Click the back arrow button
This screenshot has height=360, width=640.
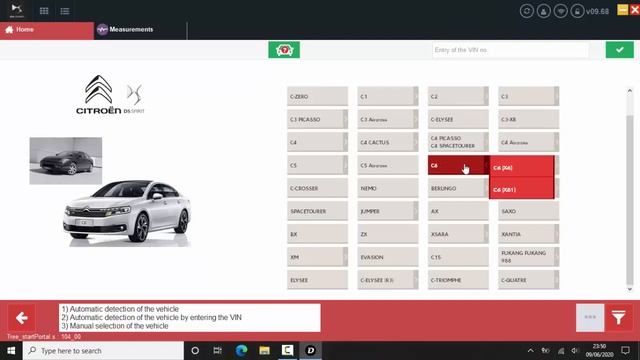[x=21, y=318]
